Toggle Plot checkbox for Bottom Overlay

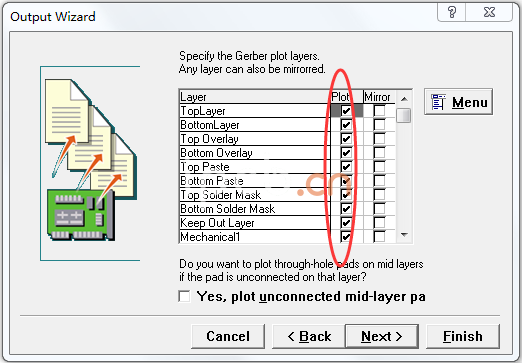[346, 153]
